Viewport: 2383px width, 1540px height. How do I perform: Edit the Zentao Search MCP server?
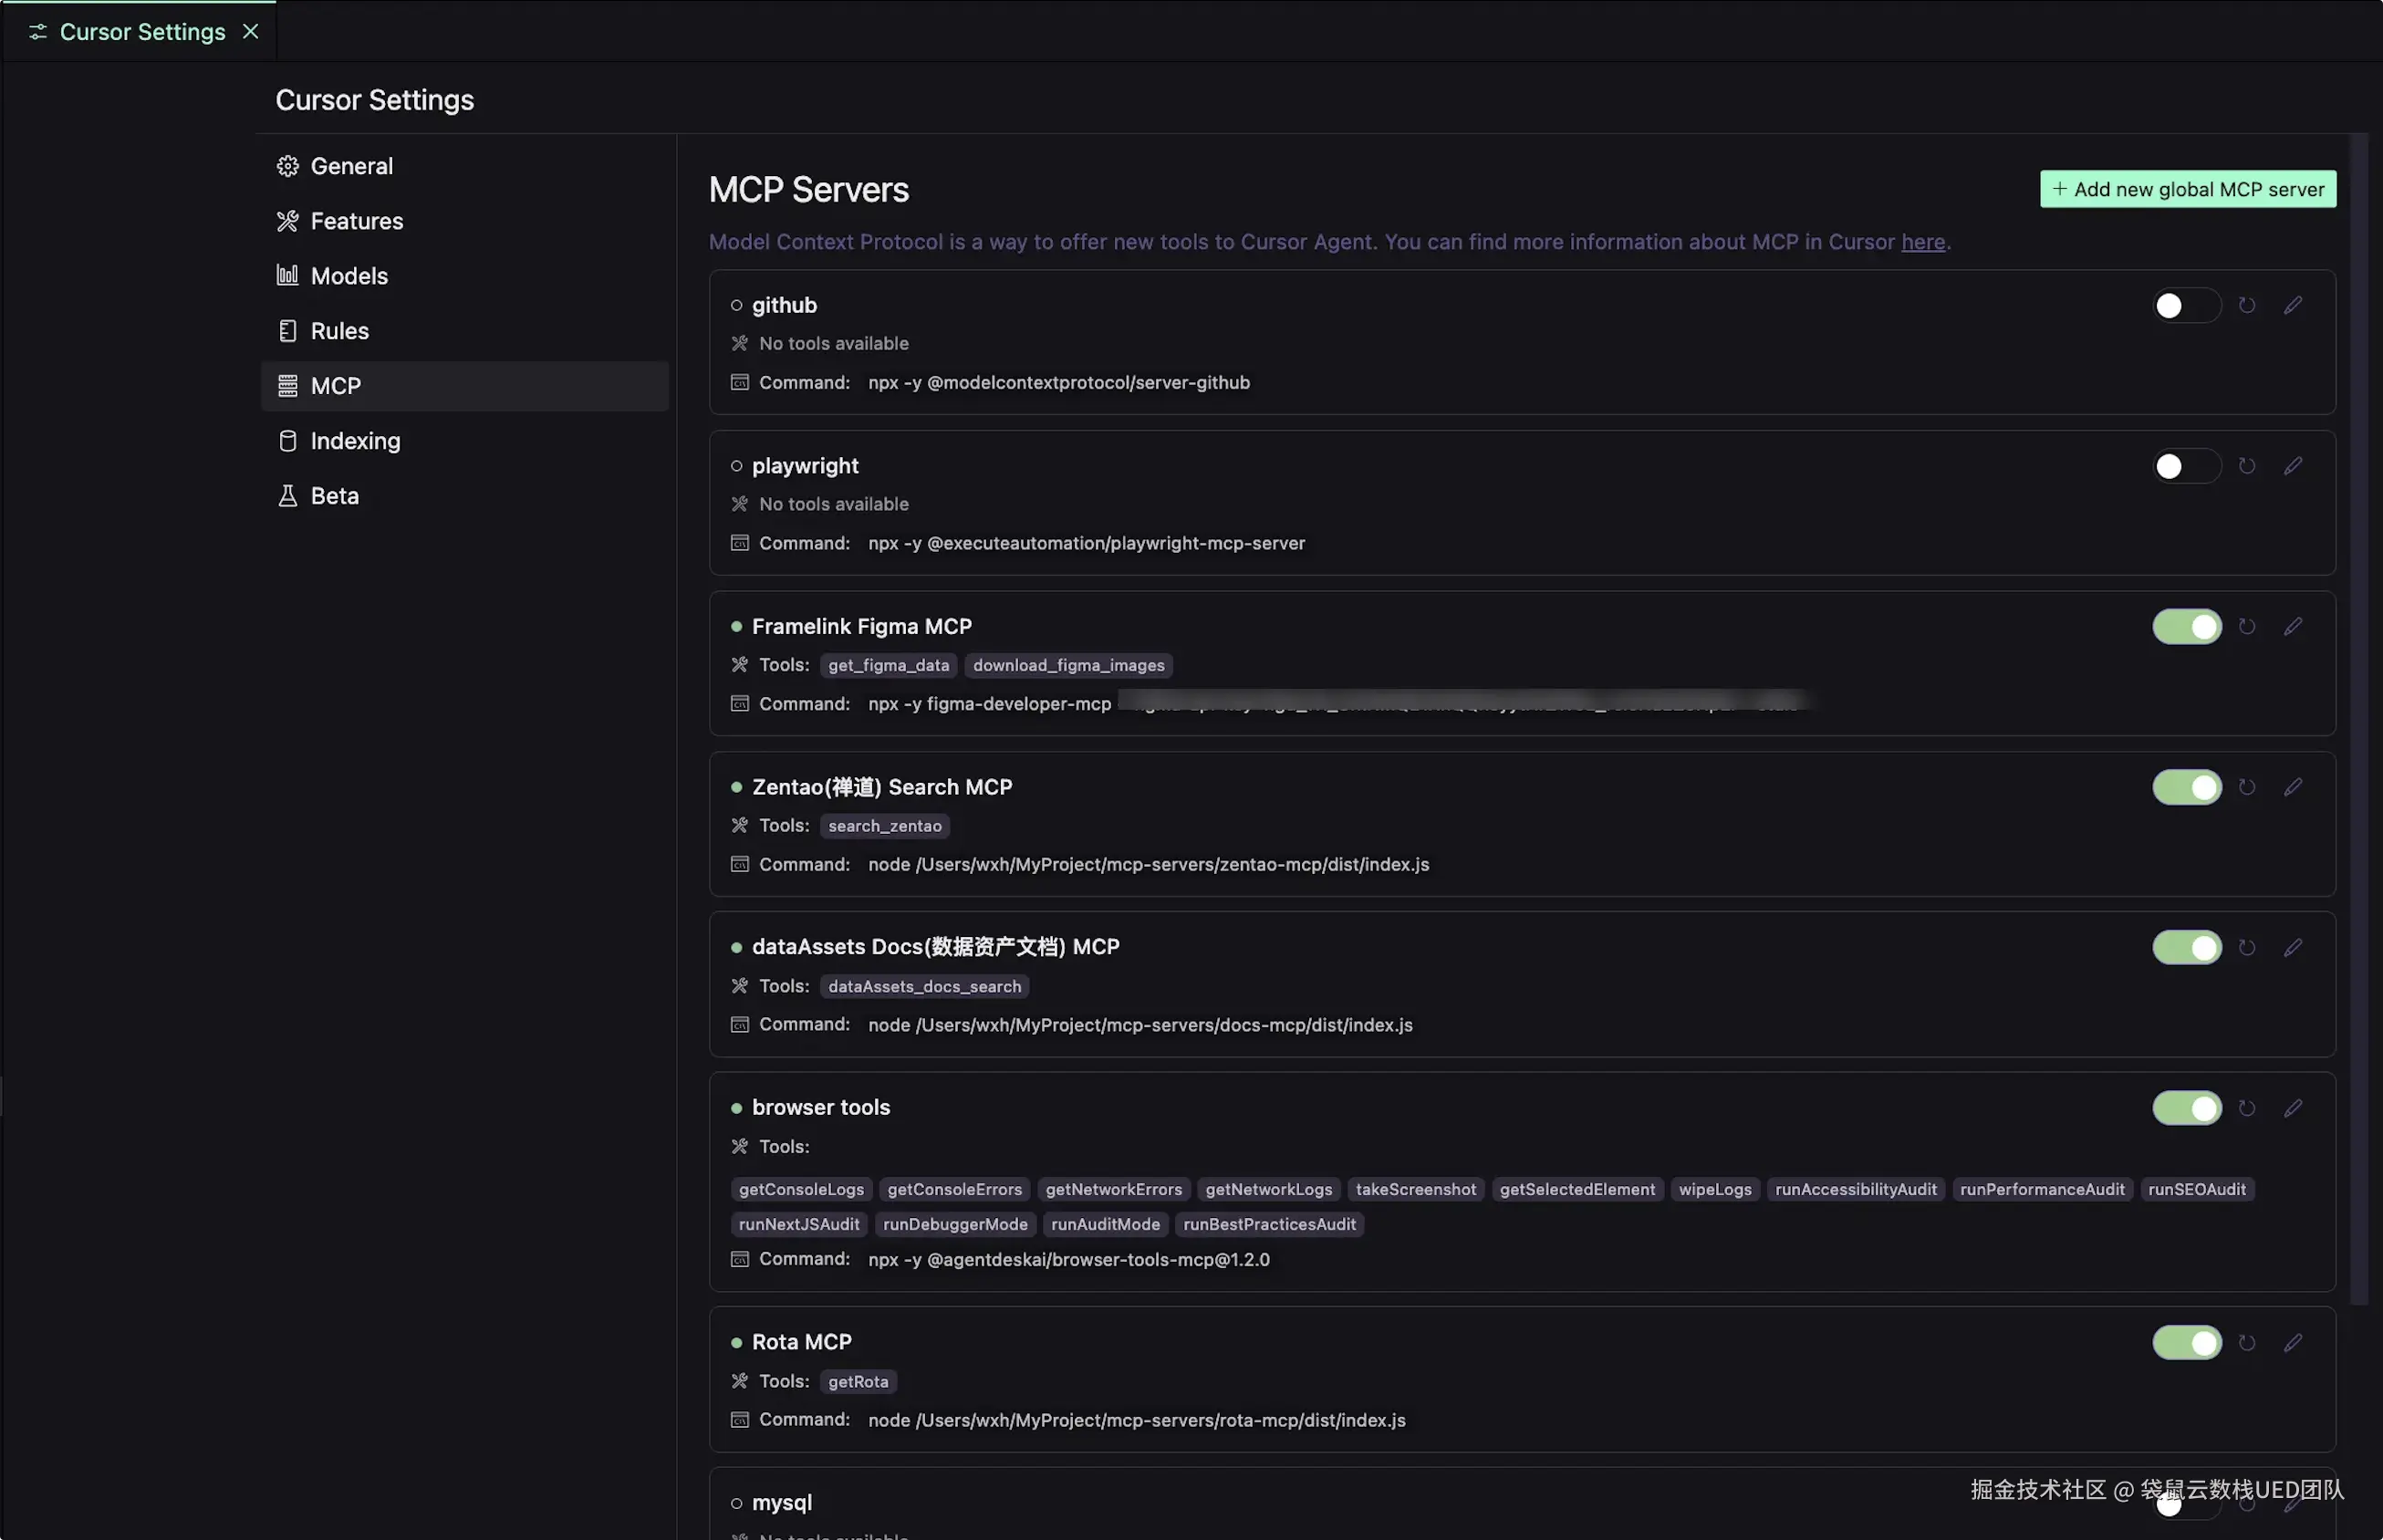point(2292,787)
